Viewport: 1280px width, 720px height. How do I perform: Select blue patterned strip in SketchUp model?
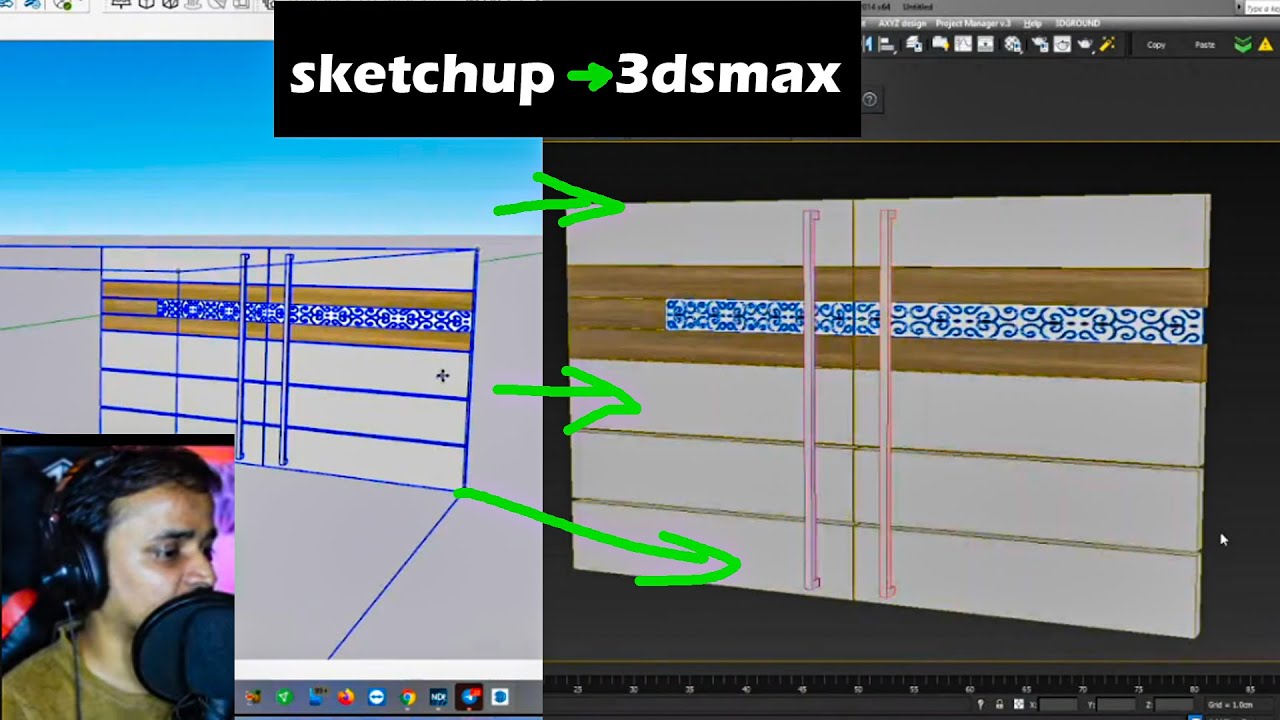pyautogui.click(x=313, y=314)
